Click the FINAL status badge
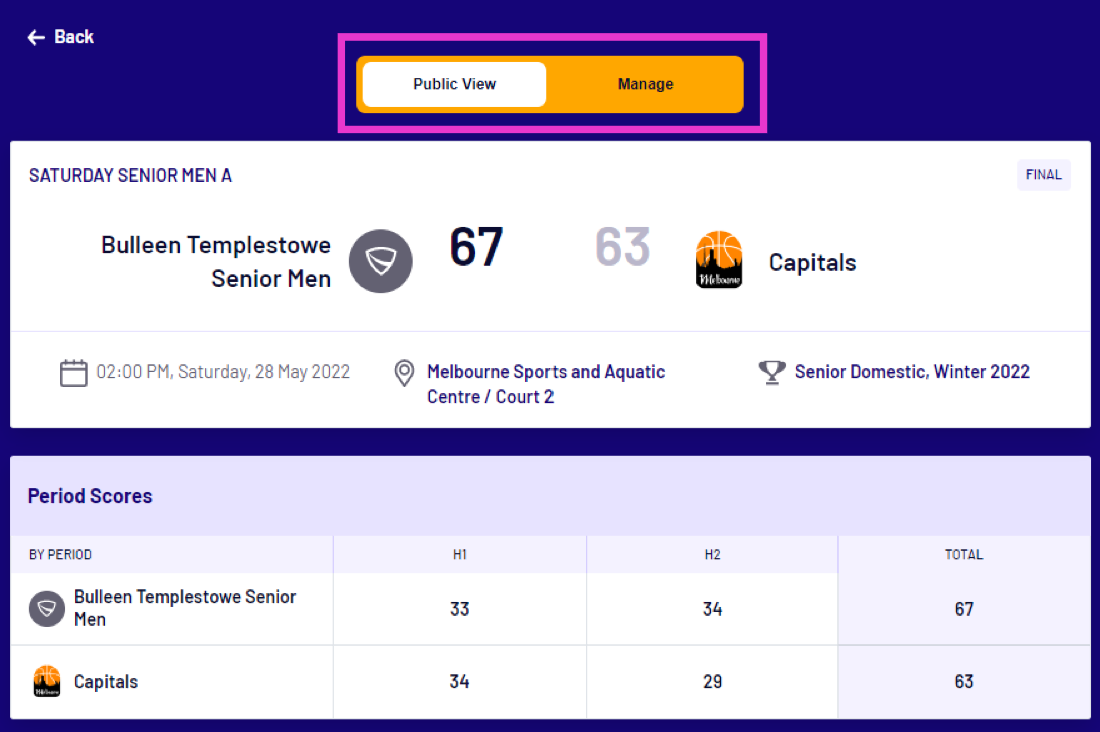1100x732 pixels. (x=1043, y=175)
